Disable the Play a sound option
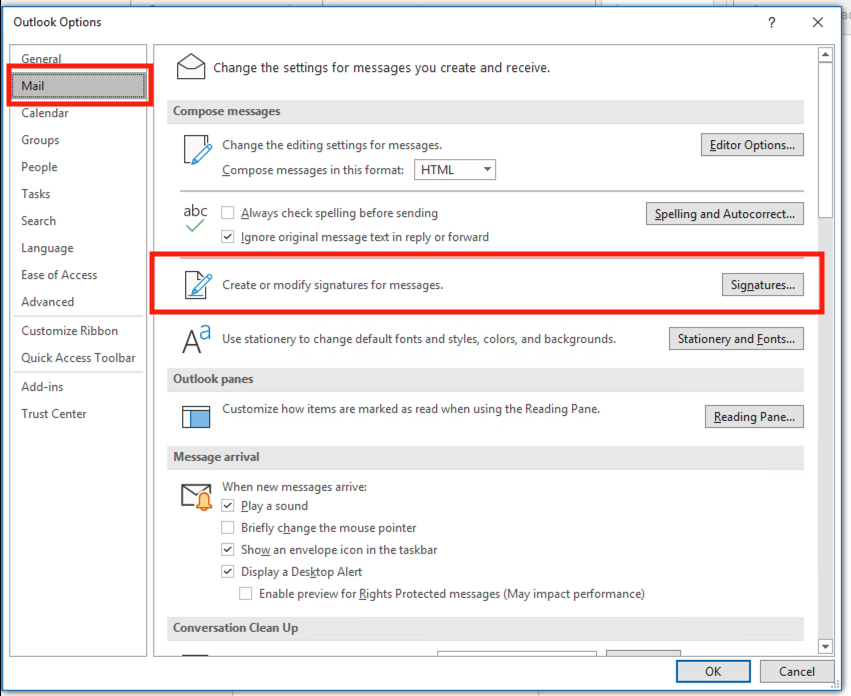 pos(228,505)
